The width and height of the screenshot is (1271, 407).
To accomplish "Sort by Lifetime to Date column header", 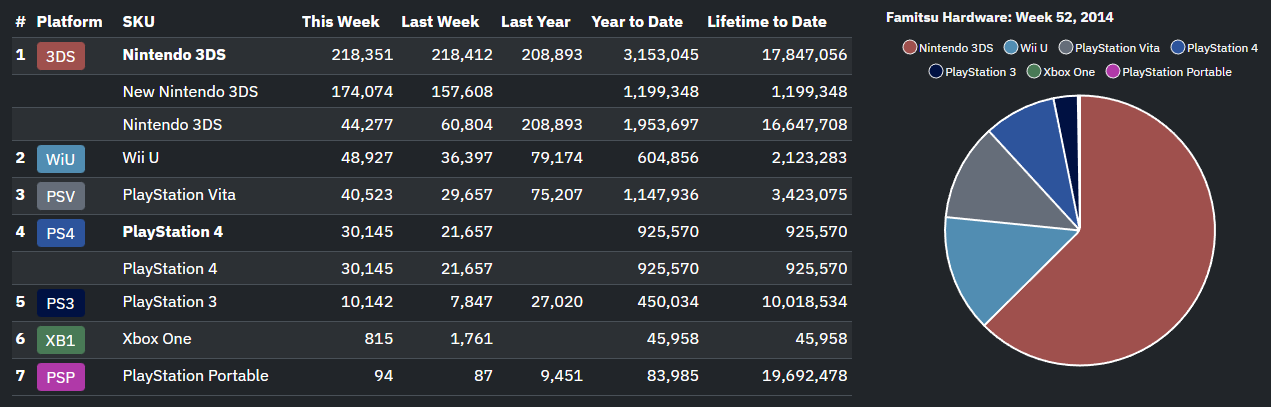I will (x=767, y=21).
